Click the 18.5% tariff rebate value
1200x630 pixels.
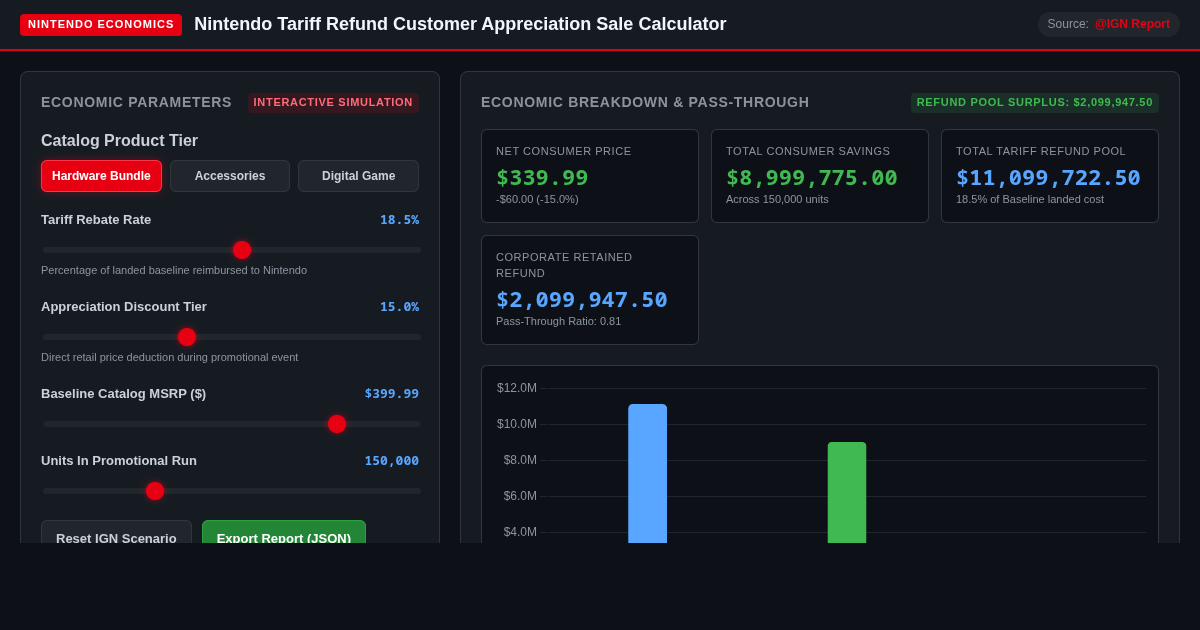click(399, 220)
